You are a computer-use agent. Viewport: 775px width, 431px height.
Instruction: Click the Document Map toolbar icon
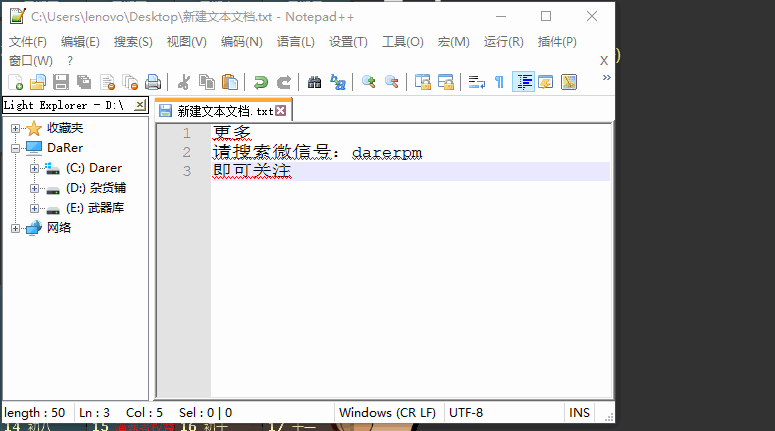pyautogui.click(x=569, y=82)
